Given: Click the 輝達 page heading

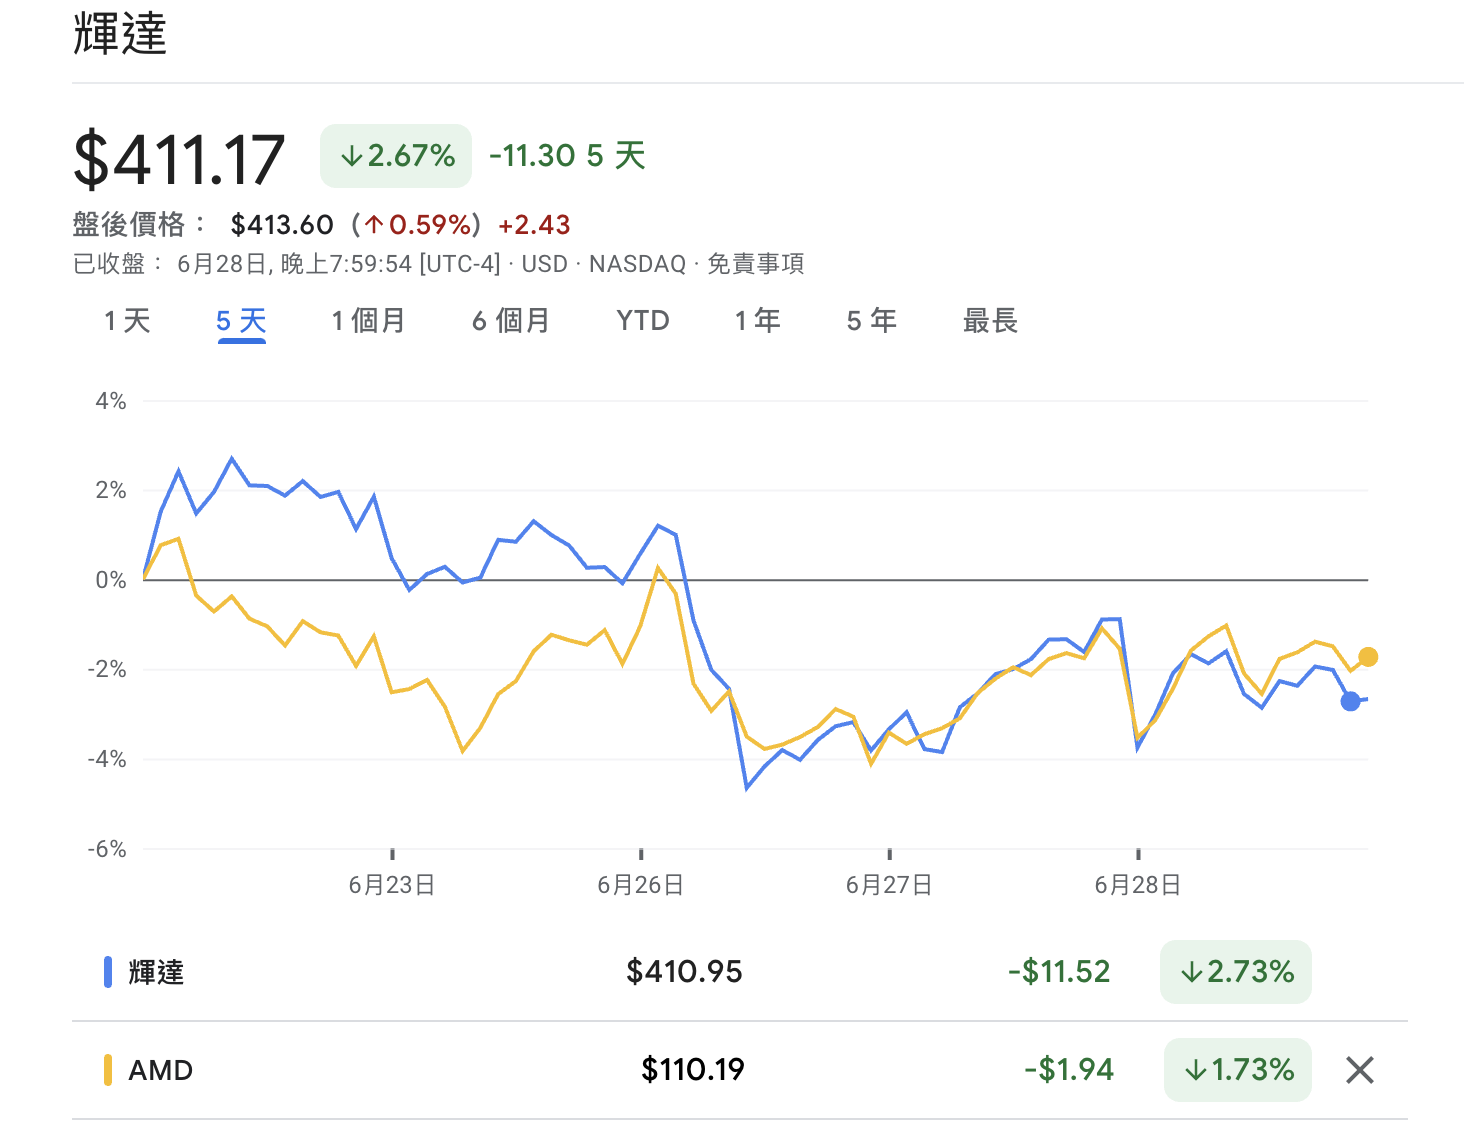Looking at the screenshot, I should pos(120,34).
